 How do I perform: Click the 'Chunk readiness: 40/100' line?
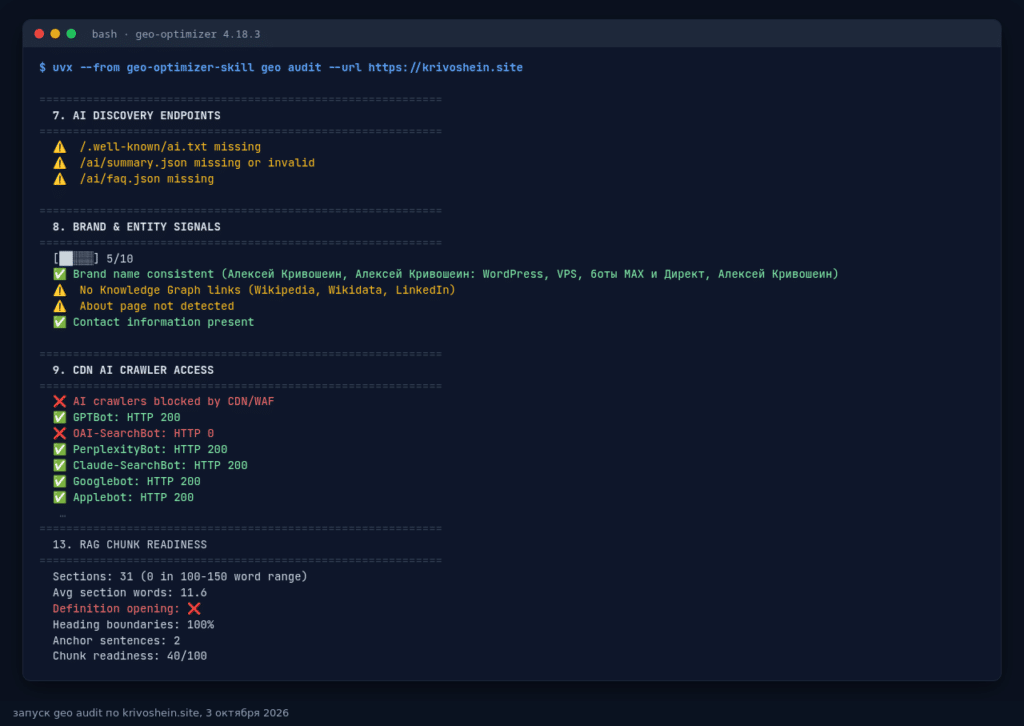point(129,656)
